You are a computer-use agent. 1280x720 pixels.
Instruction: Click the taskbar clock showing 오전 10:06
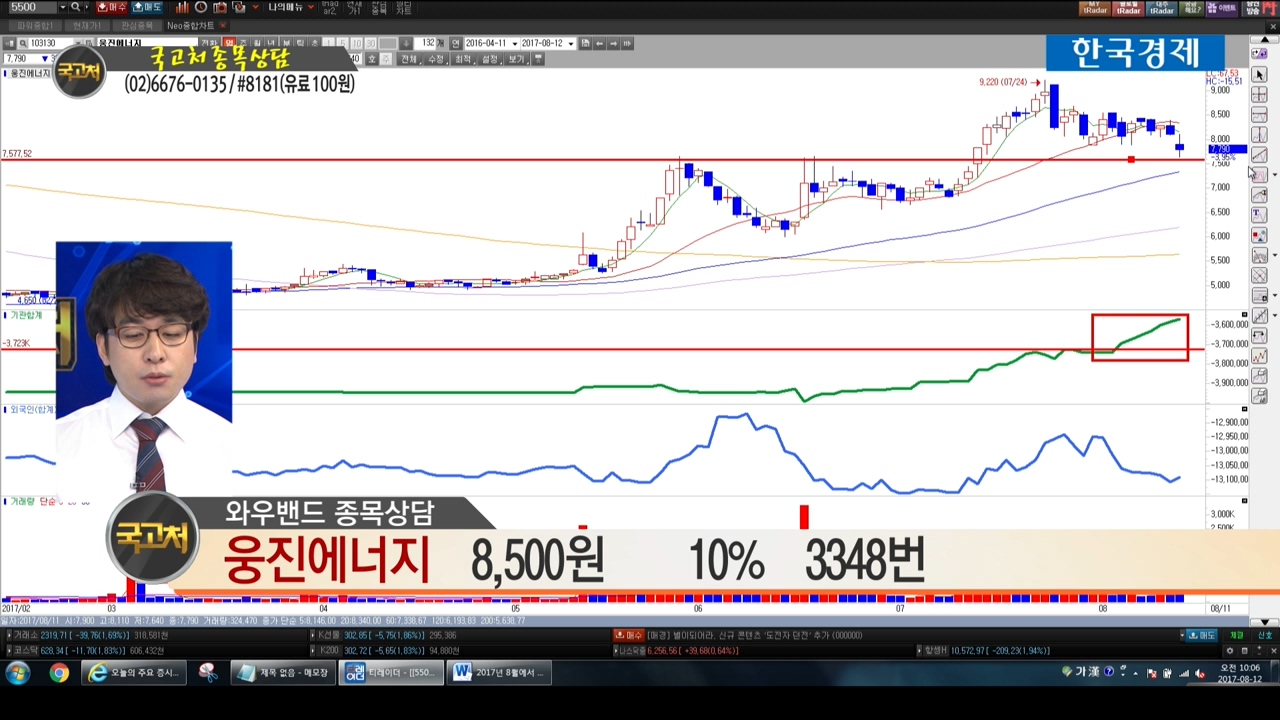click(x=1240, y=673)
